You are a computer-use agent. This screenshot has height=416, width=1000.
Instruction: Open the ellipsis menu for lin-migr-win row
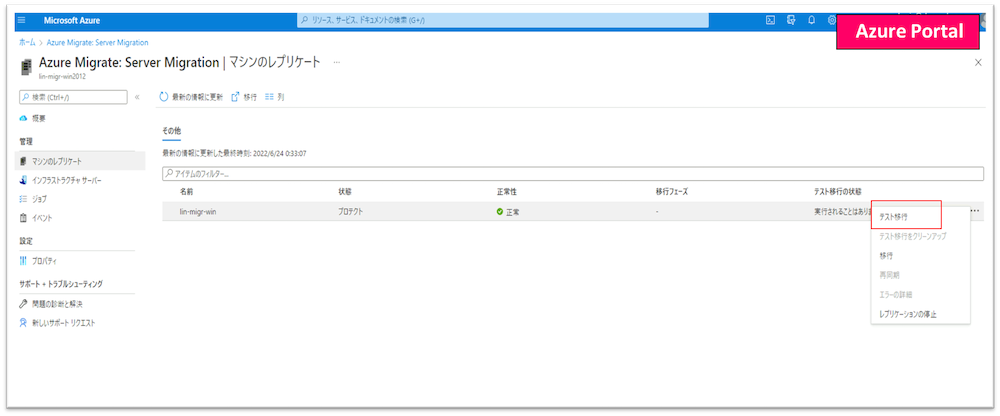974,211
